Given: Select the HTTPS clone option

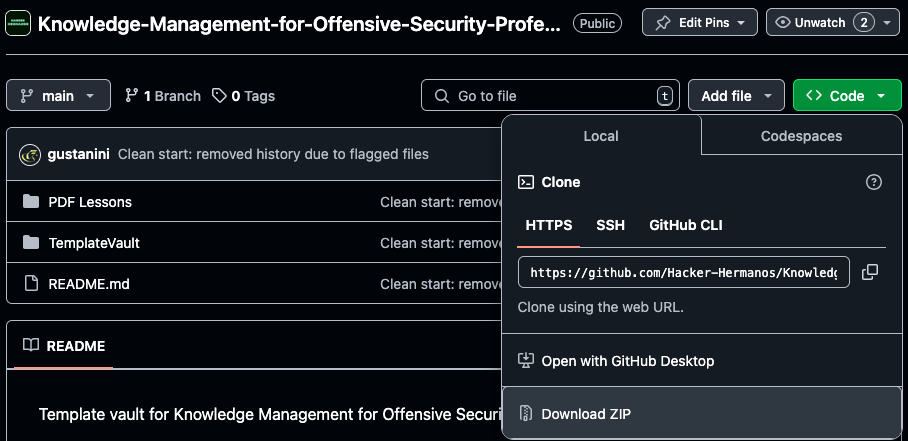Looking at the screenshot, I should click(x=549, y=225).
